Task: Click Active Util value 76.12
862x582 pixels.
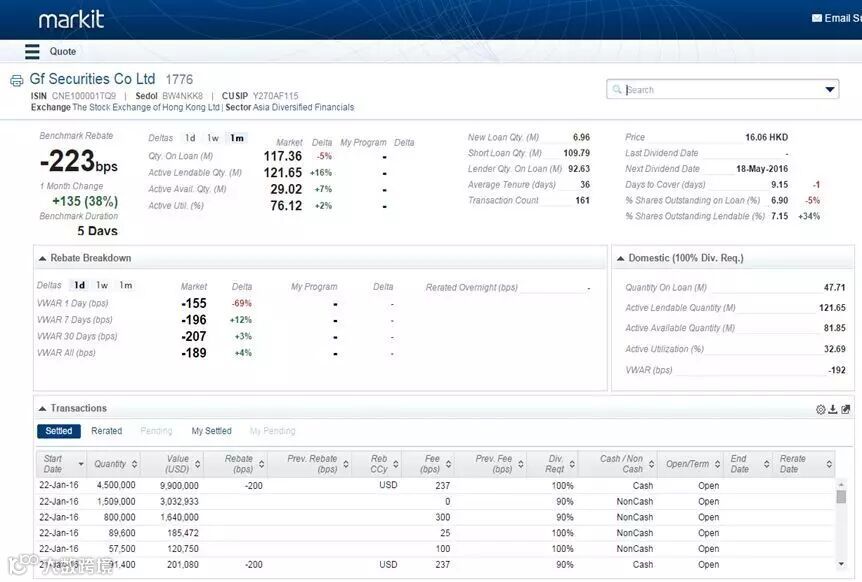Action: [x=286, y=206]
